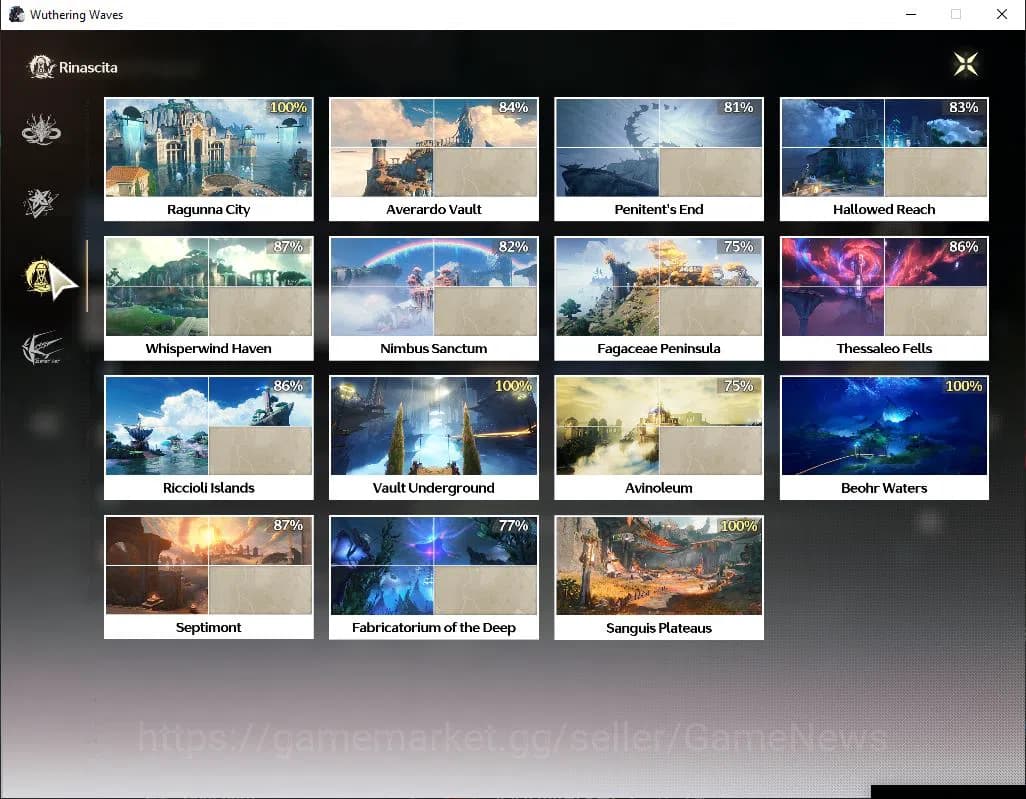Viewport: 1026px width, 799px height.
Task: Select the Fabricatorium of the Deep thumbnail
Action: tap(433, 567)
